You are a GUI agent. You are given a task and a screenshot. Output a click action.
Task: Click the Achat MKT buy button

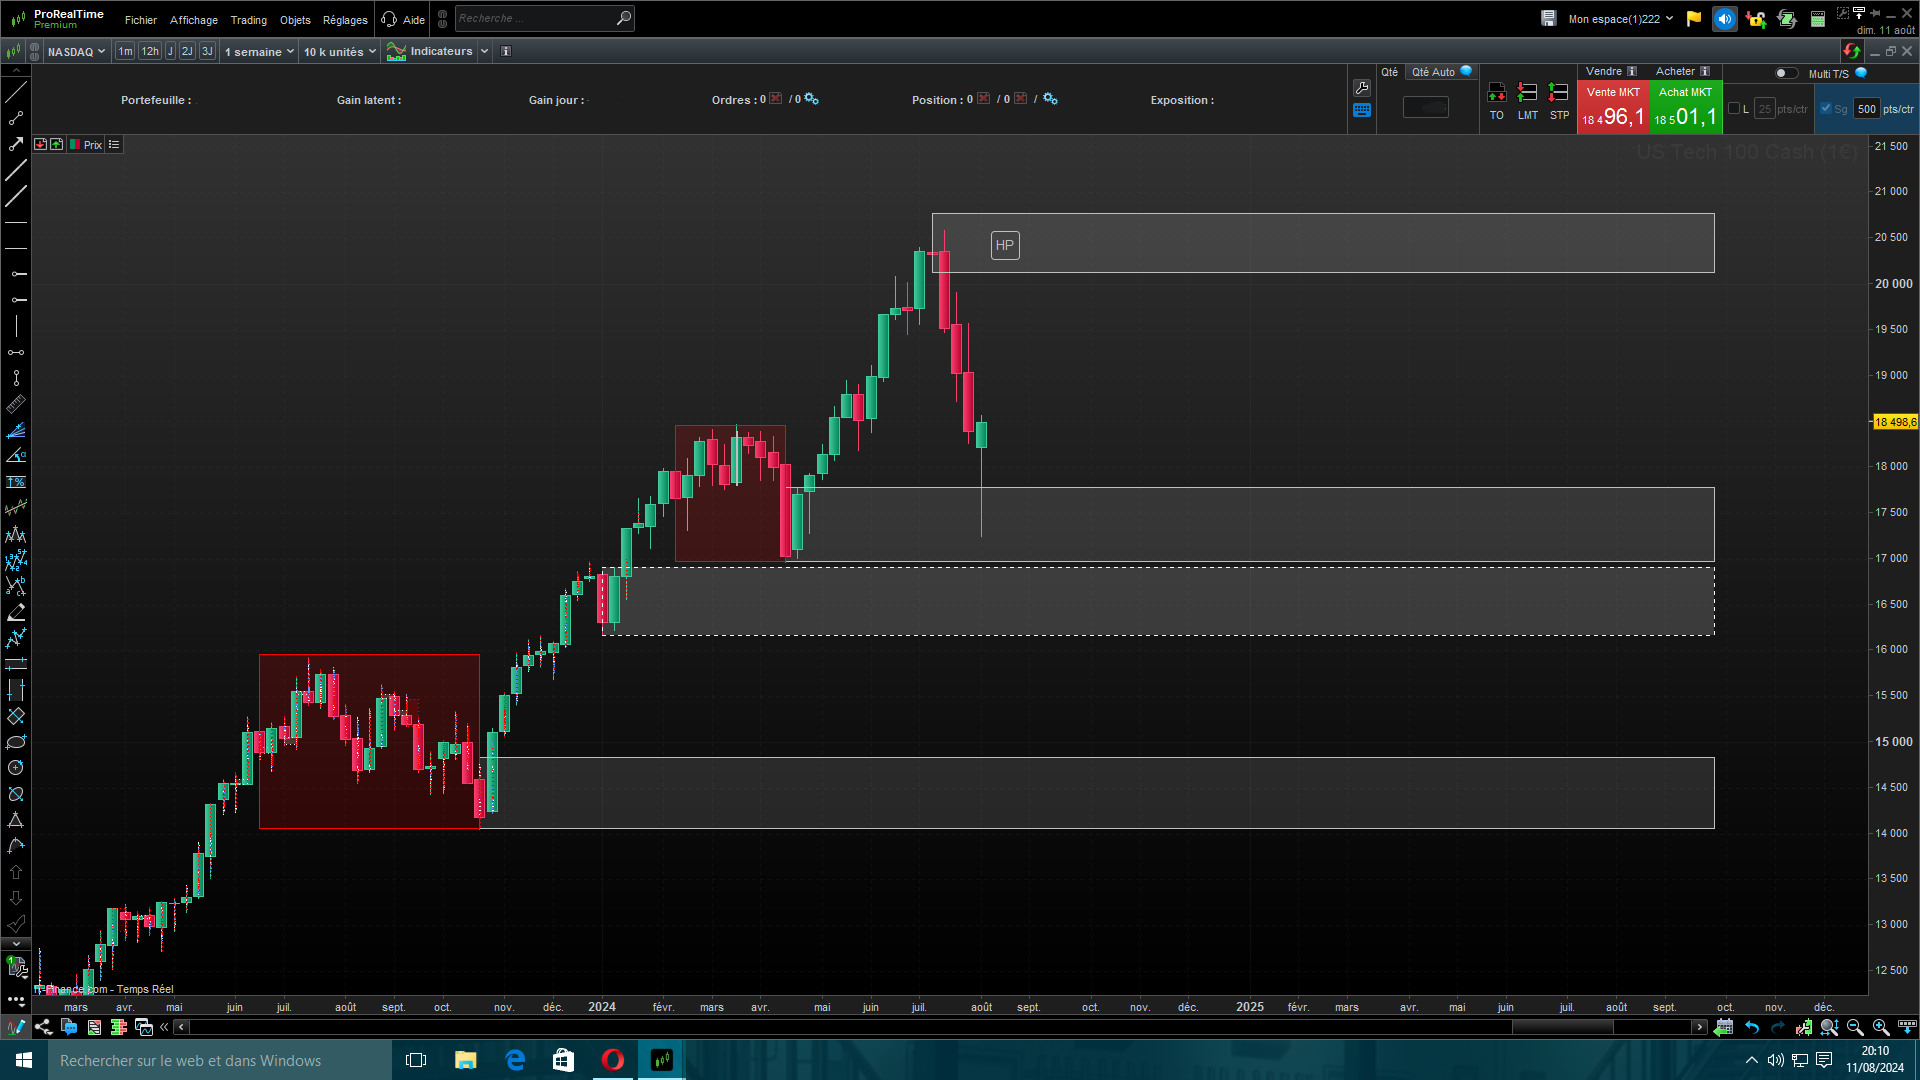[x=1685, y=108]
